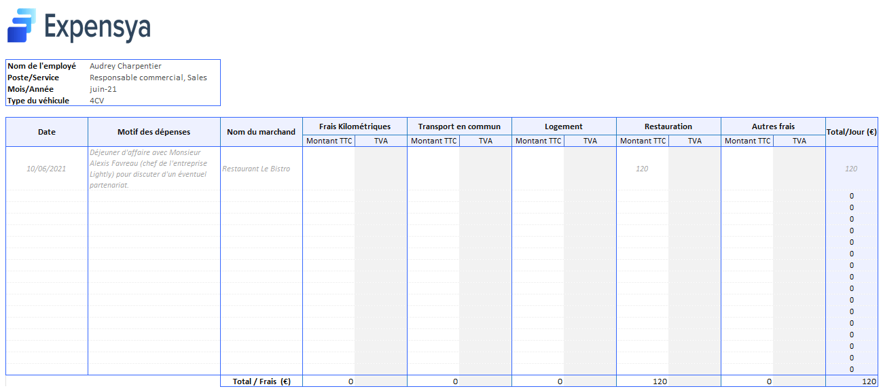Image resolution: width=881 pixels, height=391 pixels.
Task: Select the Motif des dépenses header
Action: (x=154, y=132)
